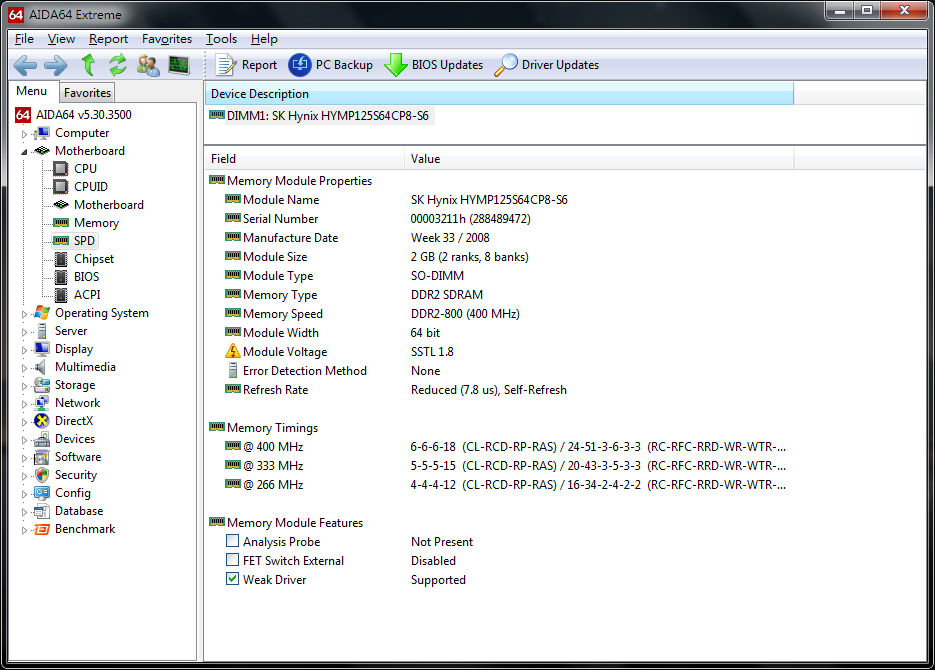Image resolution: width=935 pixels, height=670 pixels.
Task: Click the Memory Module Features group header
Action: [286, 523]
